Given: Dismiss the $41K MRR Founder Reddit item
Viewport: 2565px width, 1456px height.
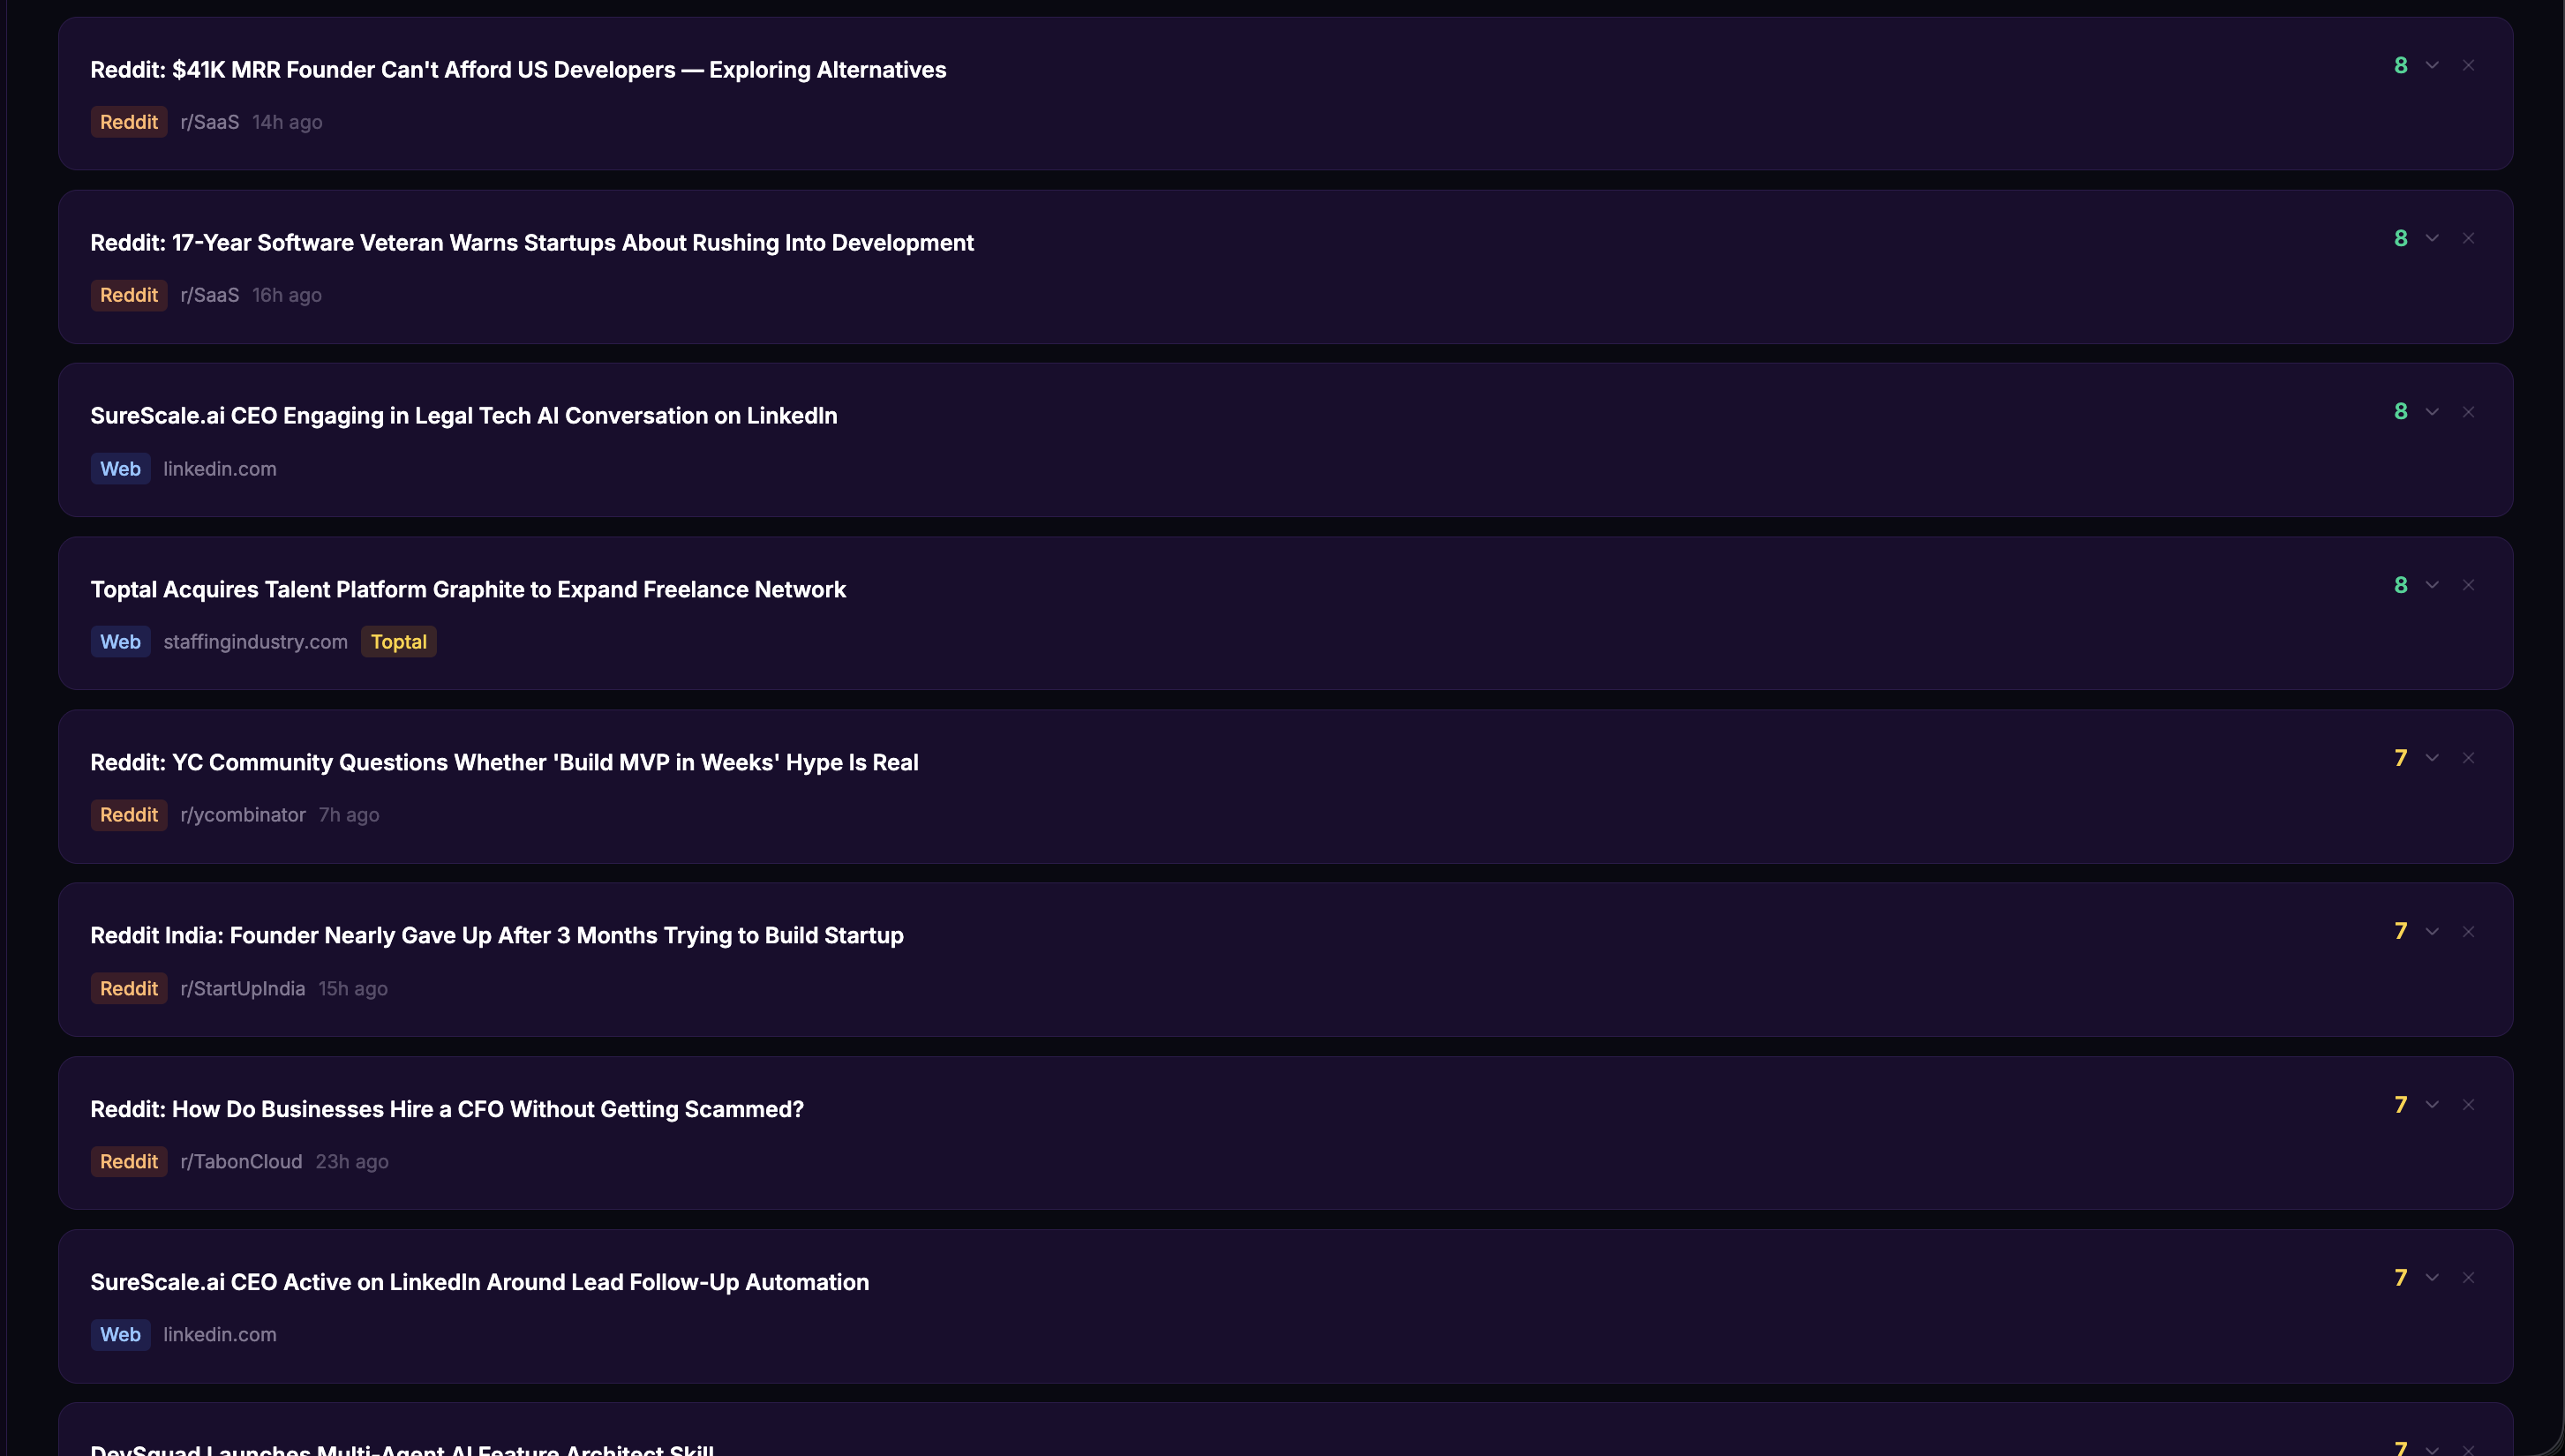Looking at the screenshot, I should click(x=2468, y=66).
